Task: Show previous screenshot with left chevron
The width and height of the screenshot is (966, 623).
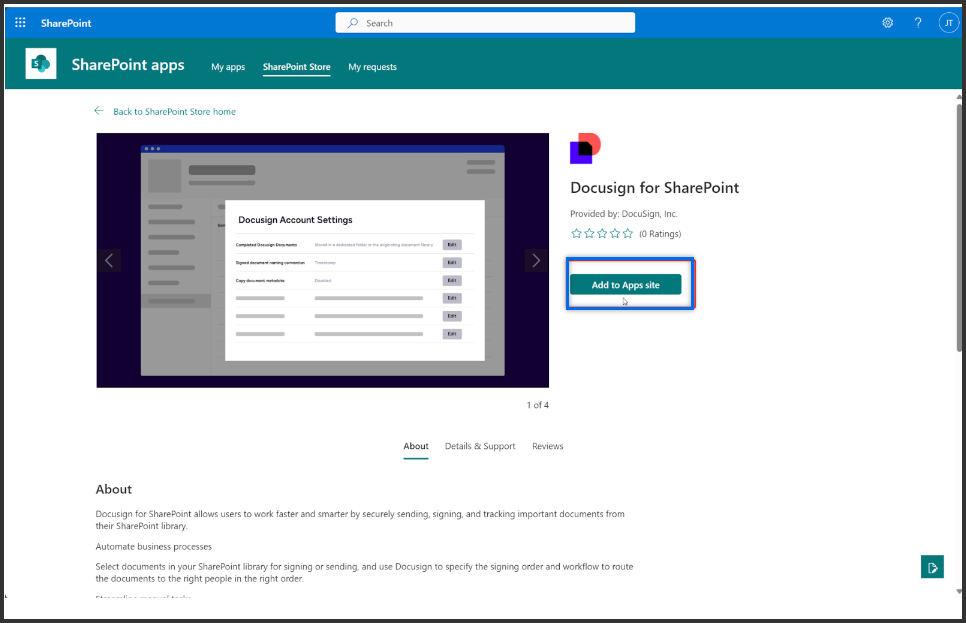Action: pyautogui.click(x=109, y=261)
